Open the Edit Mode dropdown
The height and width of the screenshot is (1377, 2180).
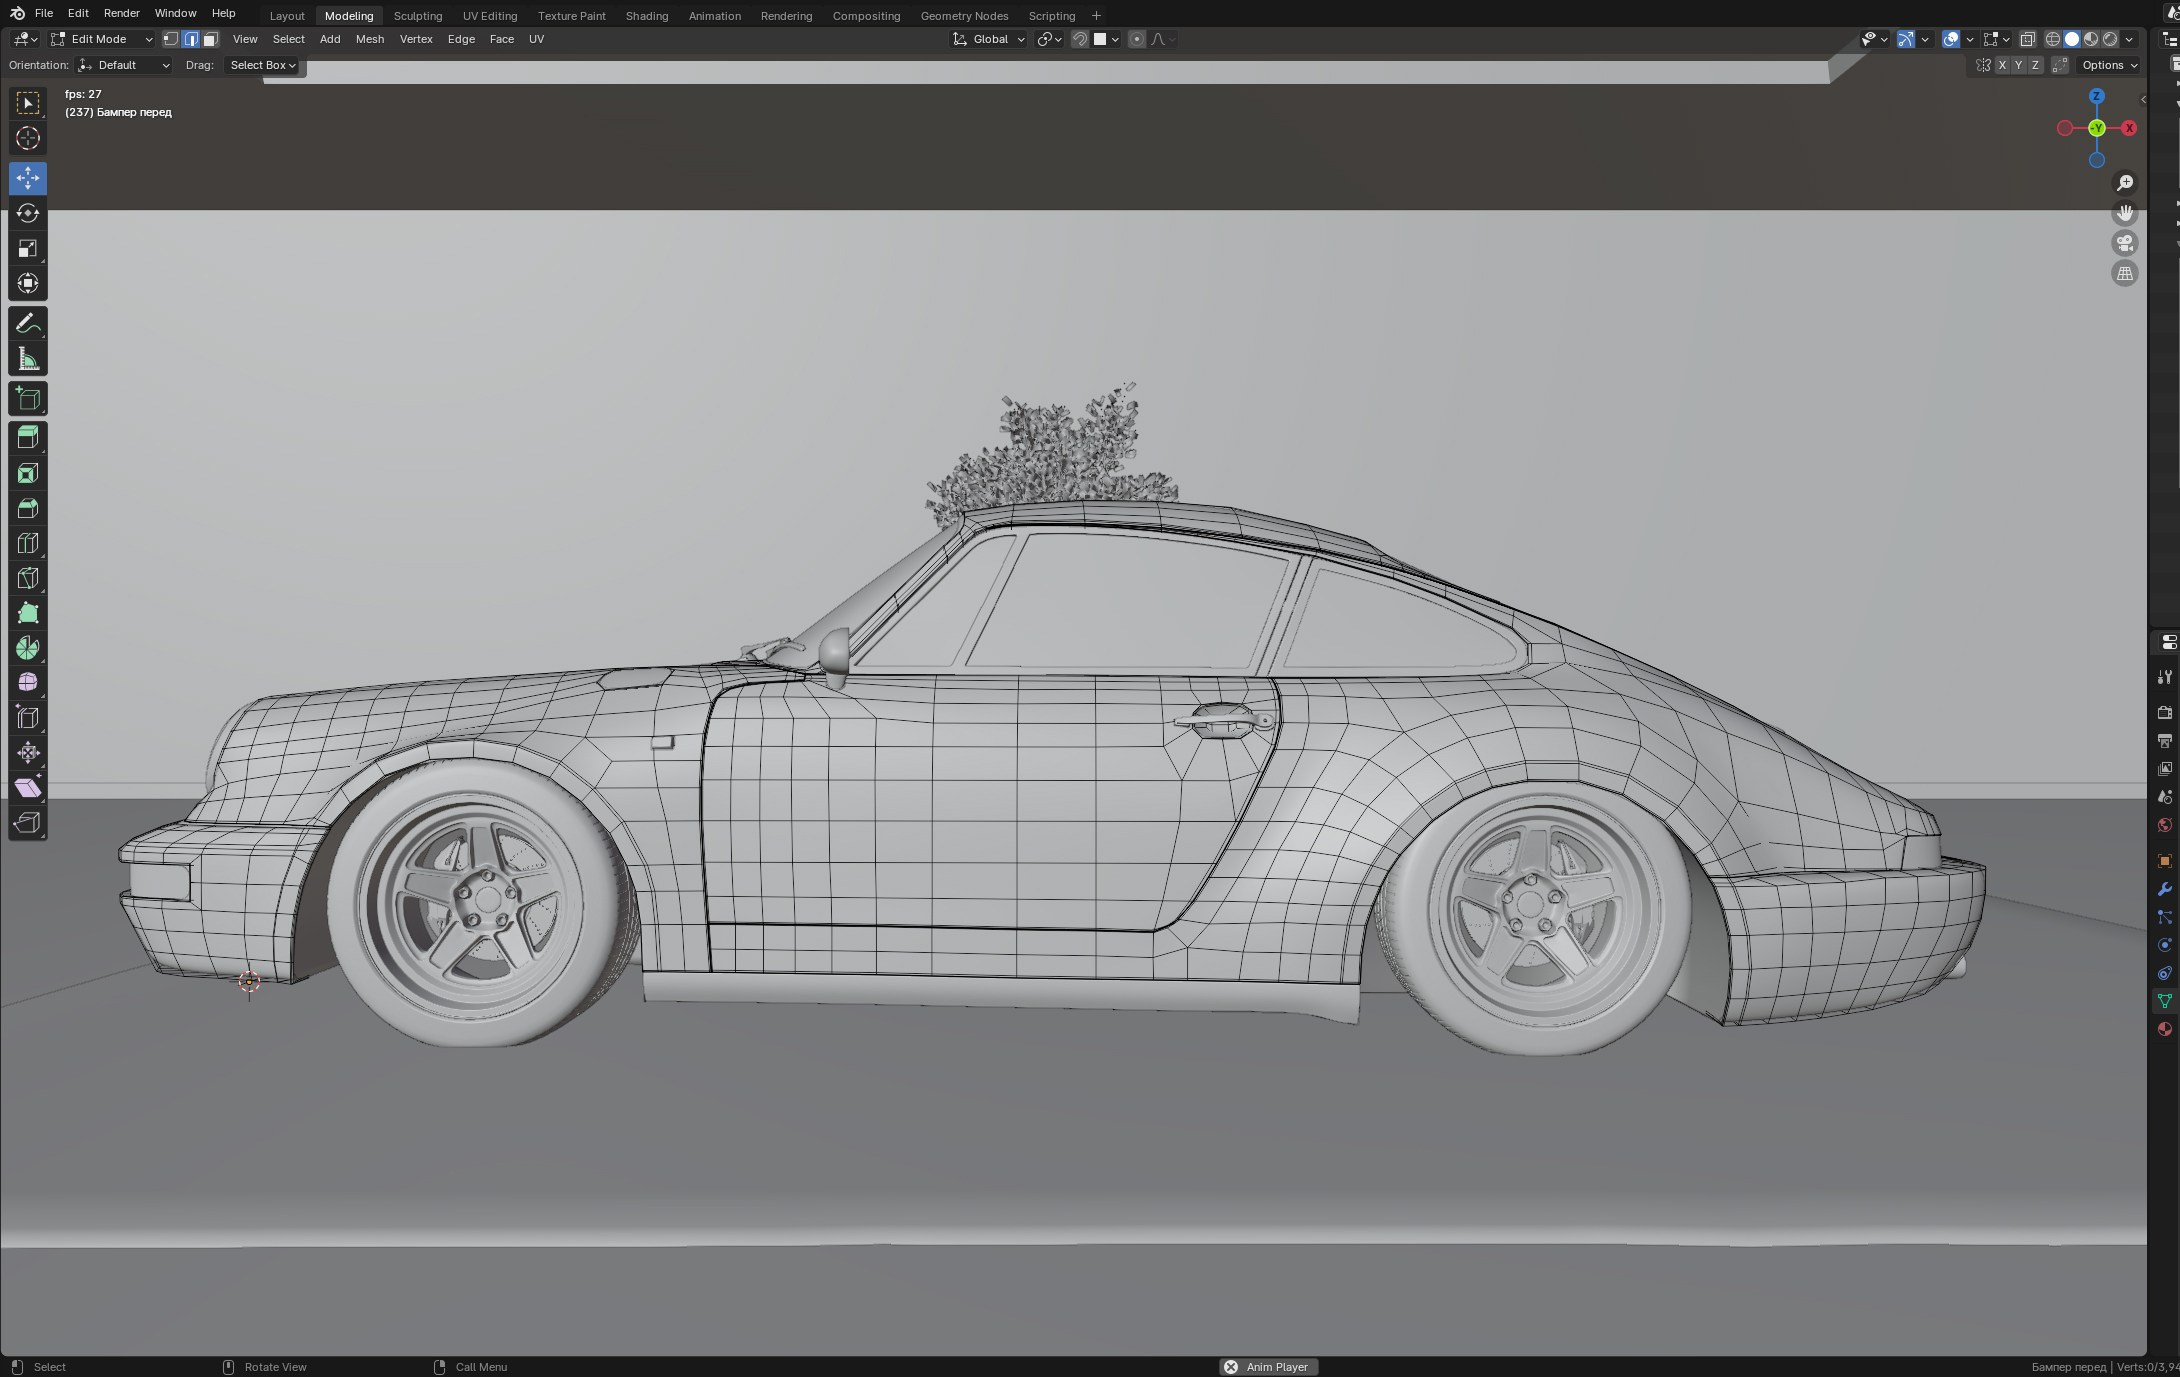pos(100,39)
